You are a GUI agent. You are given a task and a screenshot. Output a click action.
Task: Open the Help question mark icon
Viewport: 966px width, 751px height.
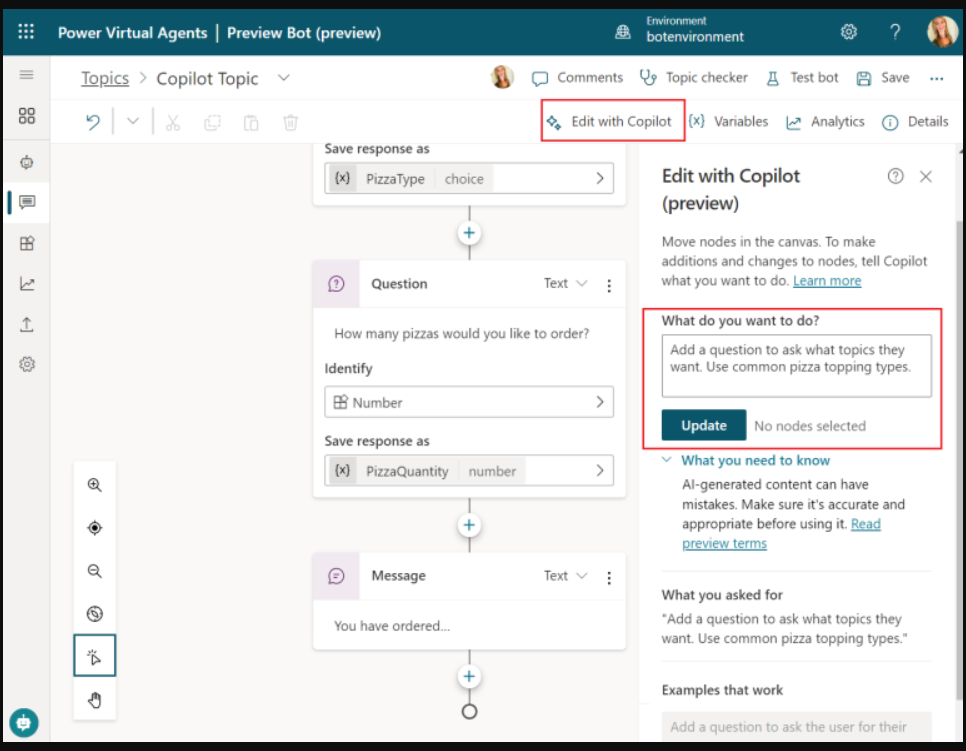pyautogui.click(x=895, y=31)
